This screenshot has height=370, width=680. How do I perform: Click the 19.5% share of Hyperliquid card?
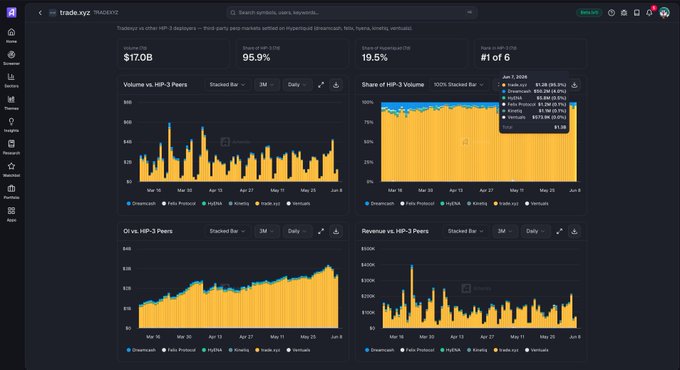(411, 53)
